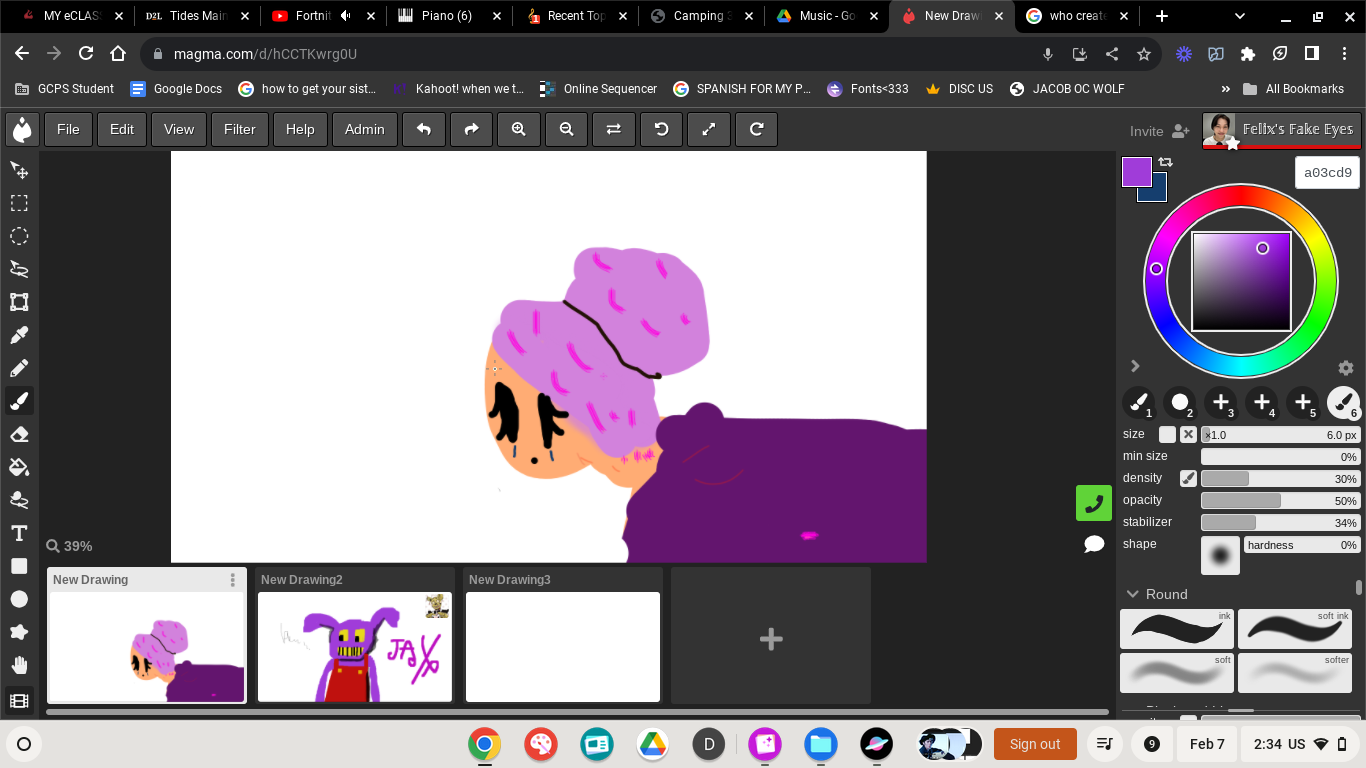Click the Sign out button in shelf
This screenshot has height=768, width=1366.
(1035, 744)
